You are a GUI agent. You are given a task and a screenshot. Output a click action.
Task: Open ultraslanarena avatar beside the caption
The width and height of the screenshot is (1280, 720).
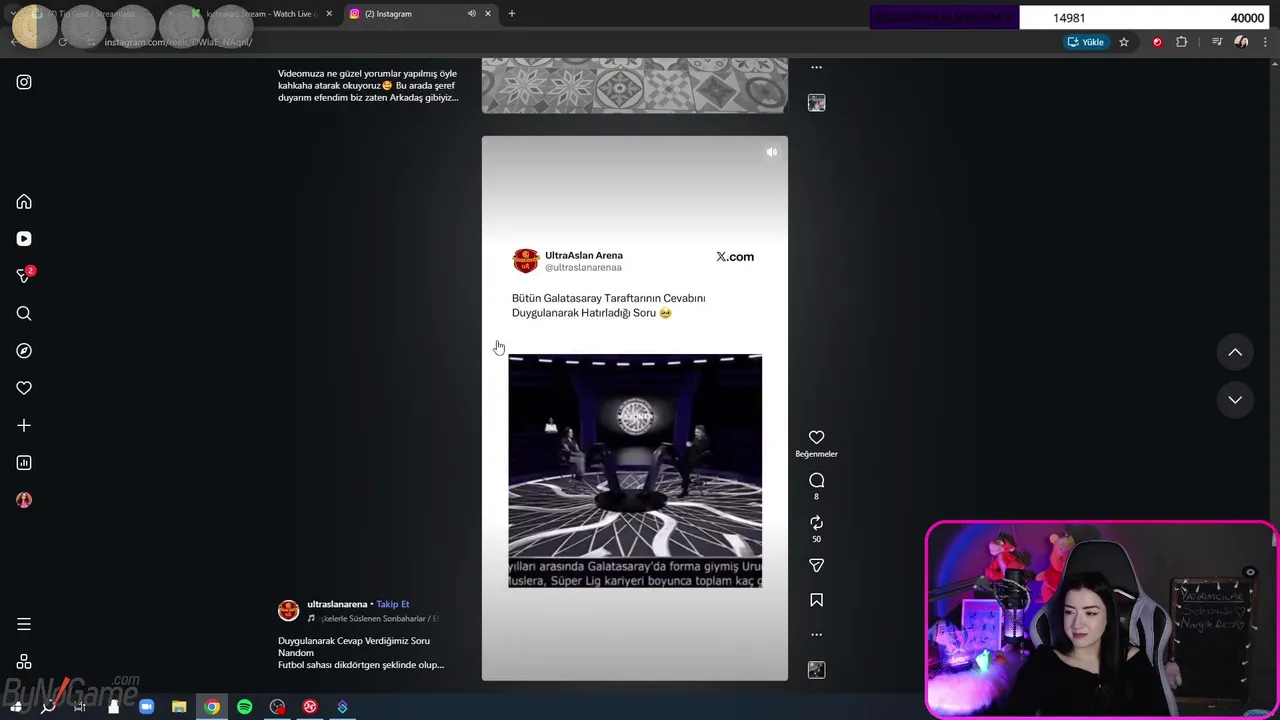(x=288, y=611)
